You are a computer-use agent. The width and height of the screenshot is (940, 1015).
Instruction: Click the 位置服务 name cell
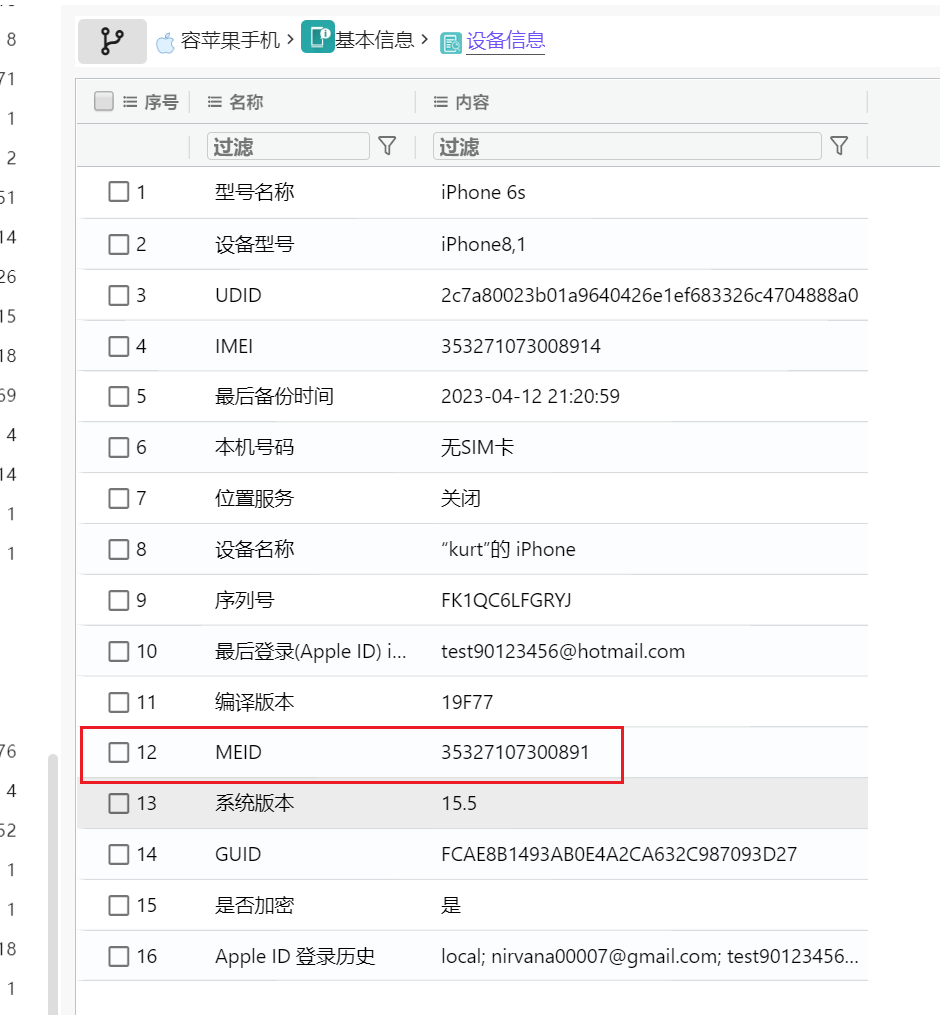click(x=254, y=498)
